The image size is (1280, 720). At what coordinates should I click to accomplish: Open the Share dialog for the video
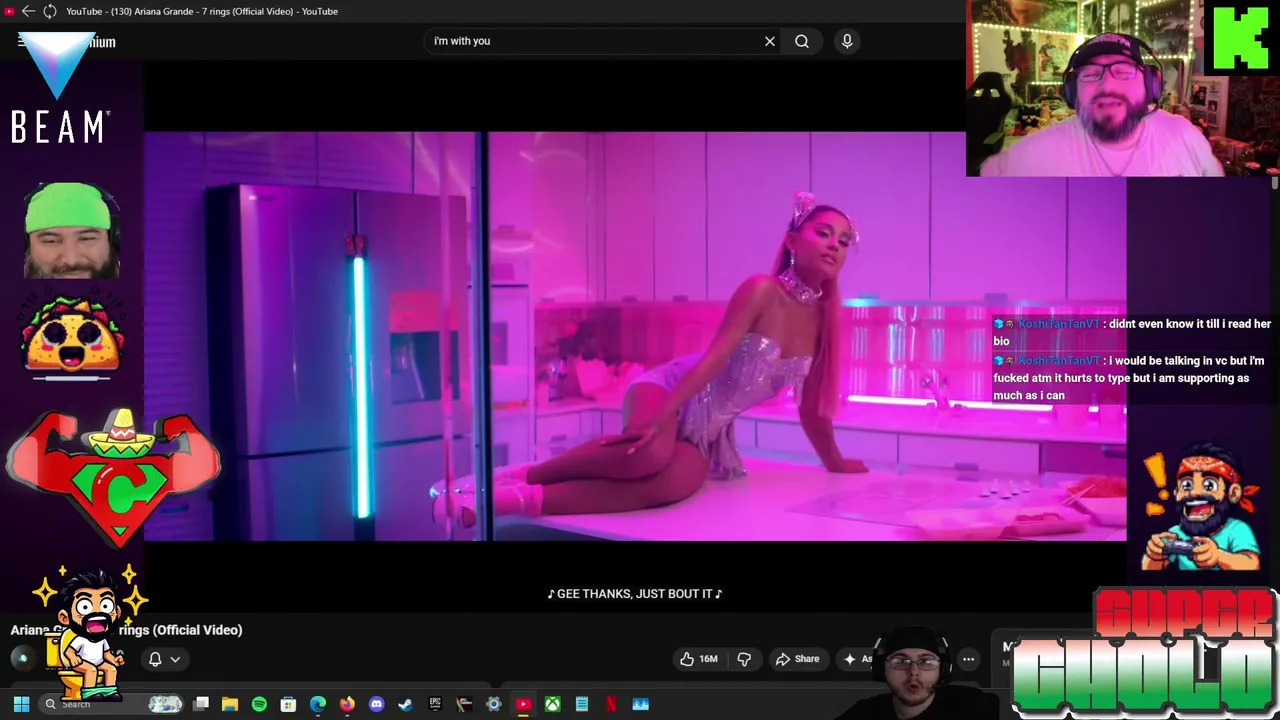pos(798,659)
